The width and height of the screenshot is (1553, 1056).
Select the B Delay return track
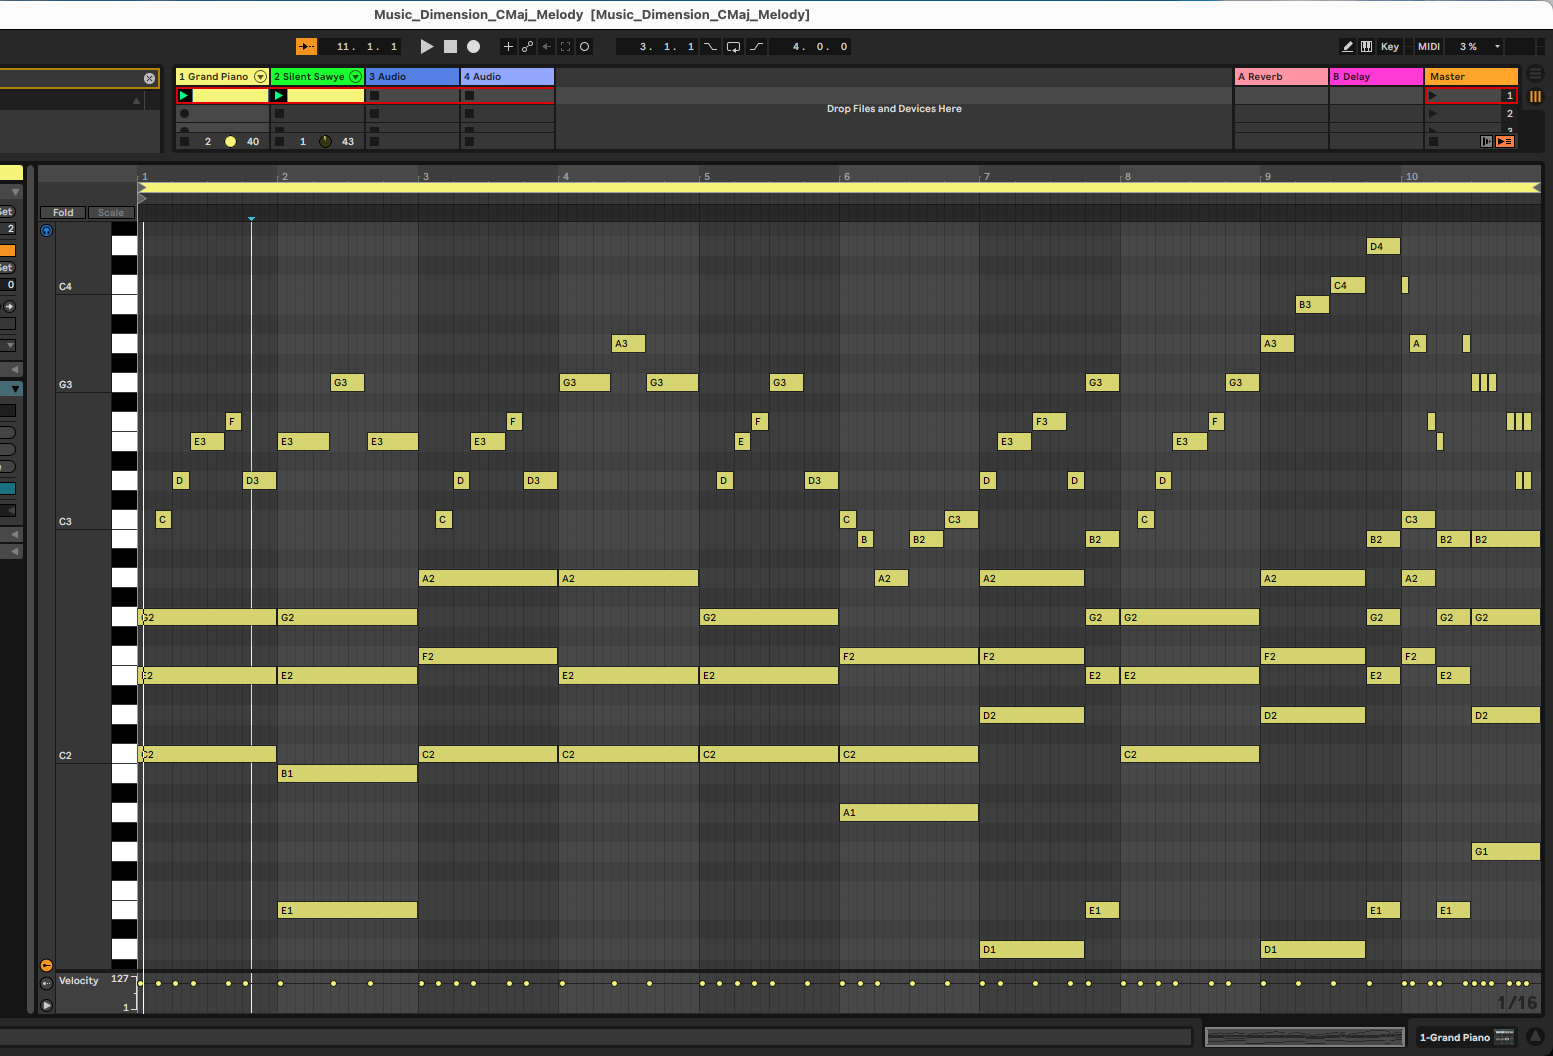(x=1376, y=76)
